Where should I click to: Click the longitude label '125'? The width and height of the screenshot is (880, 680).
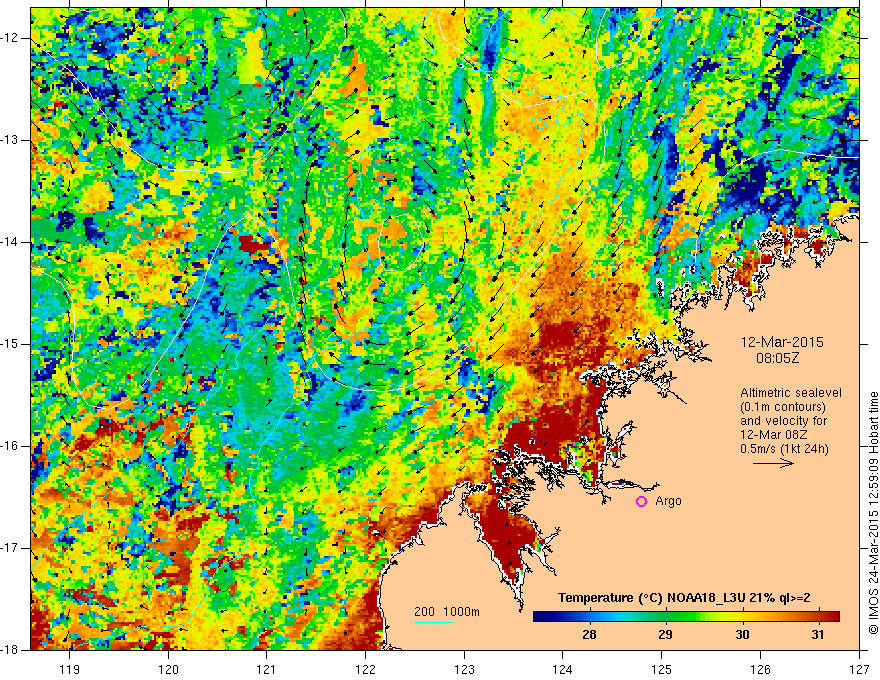tap(662, 669)
